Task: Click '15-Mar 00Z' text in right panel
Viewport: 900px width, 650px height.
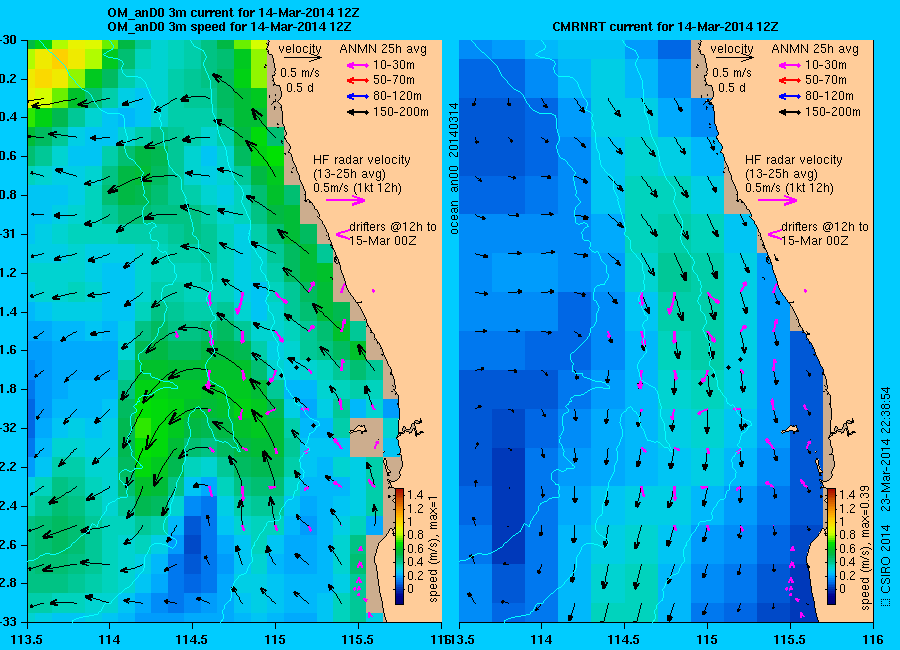Action: [x=814, y=241]
